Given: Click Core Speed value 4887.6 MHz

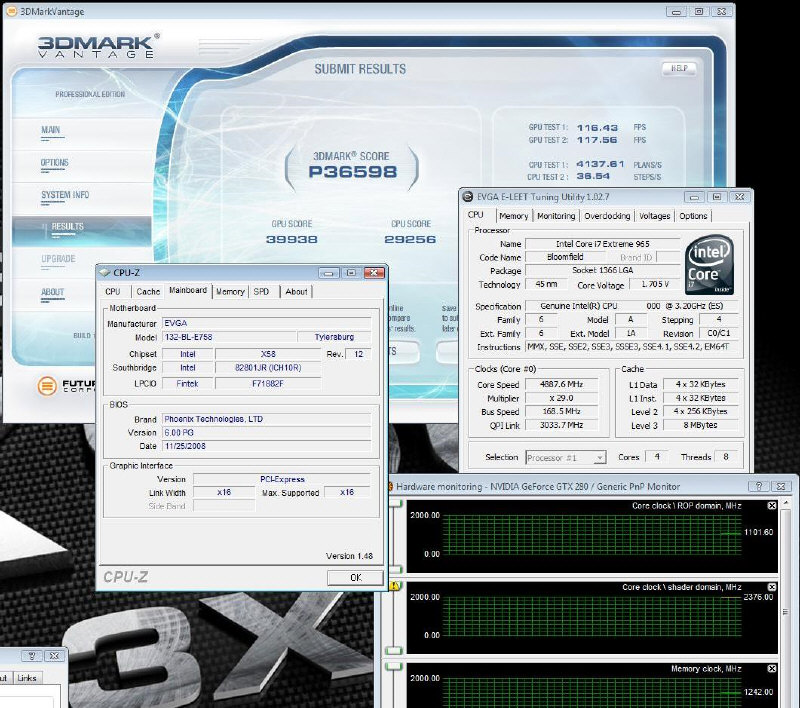Looking at the screenshot, I should click(x=561, y=385).
